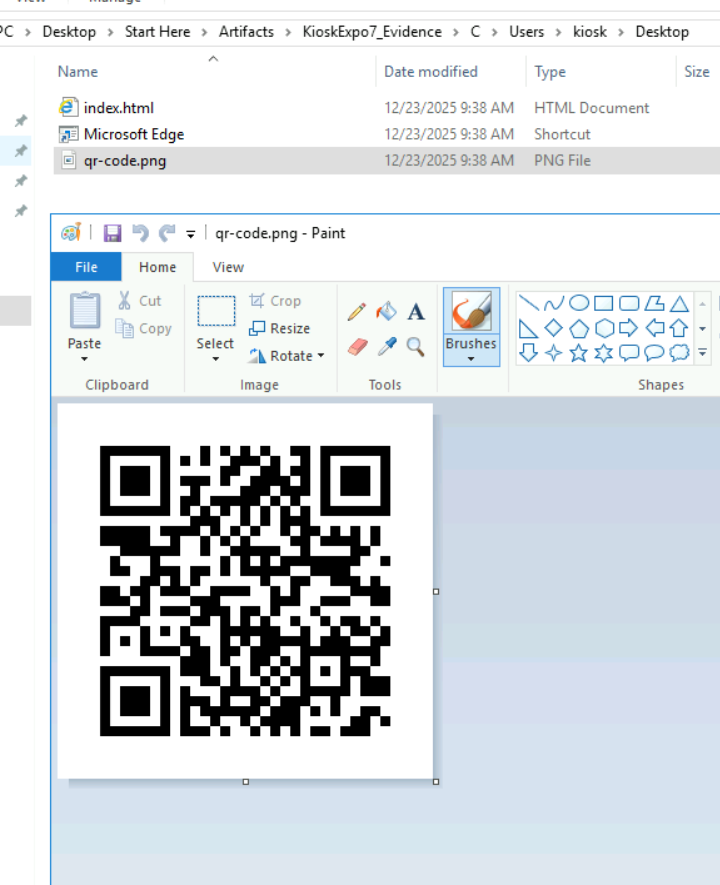Select the Text tool
The width and height of the screenshot is (720, 885).
pos(416,312)
